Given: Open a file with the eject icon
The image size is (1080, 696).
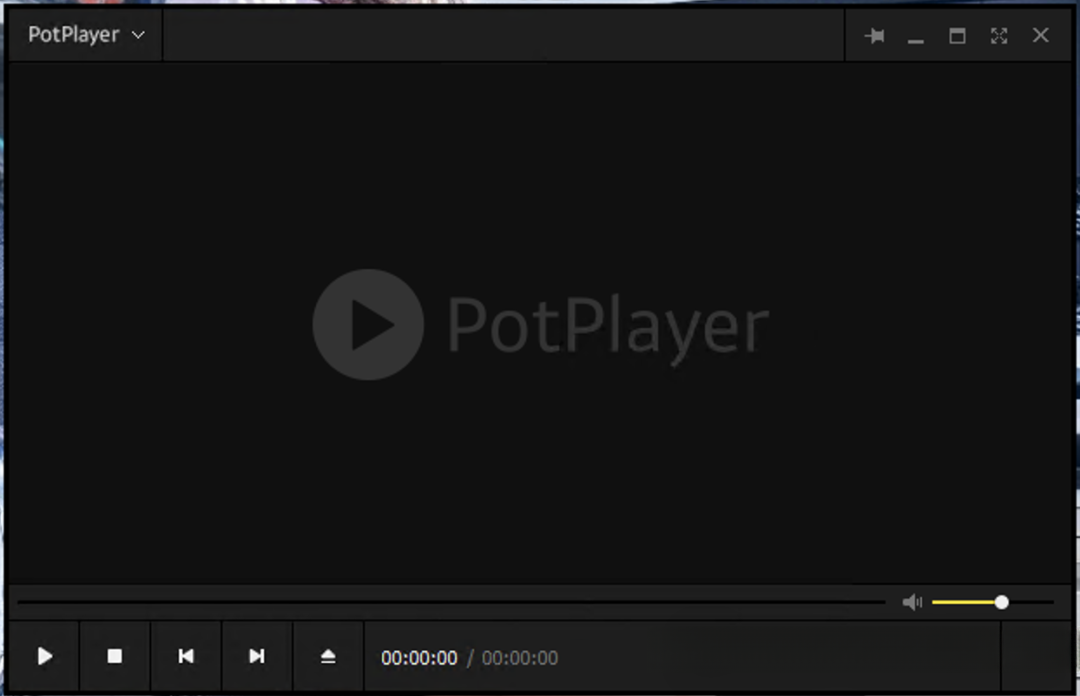Looking at the screenshot, I should click(329, 656).
